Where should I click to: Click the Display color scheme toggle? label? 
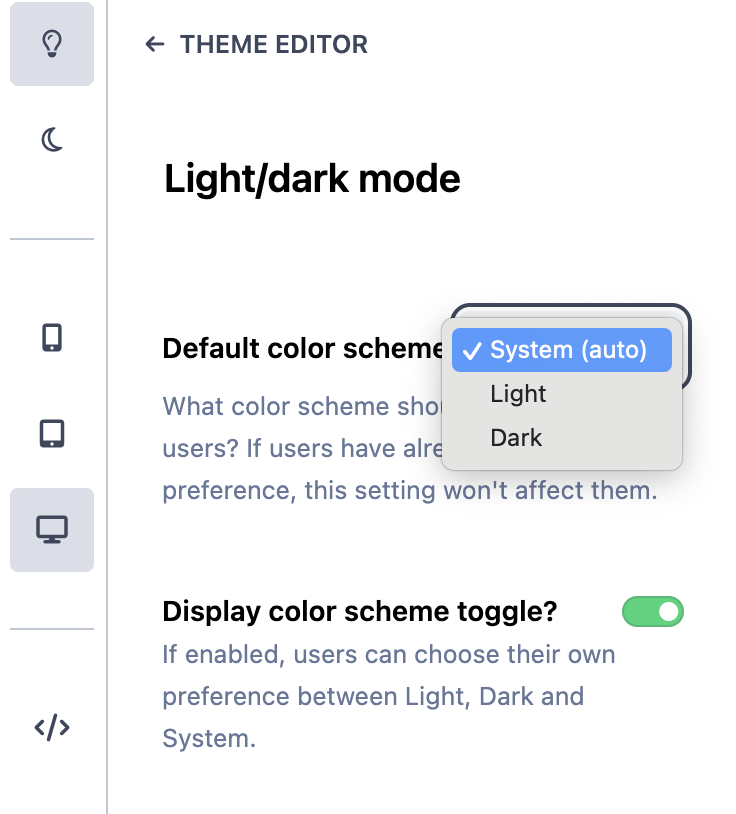pos(360,612)
